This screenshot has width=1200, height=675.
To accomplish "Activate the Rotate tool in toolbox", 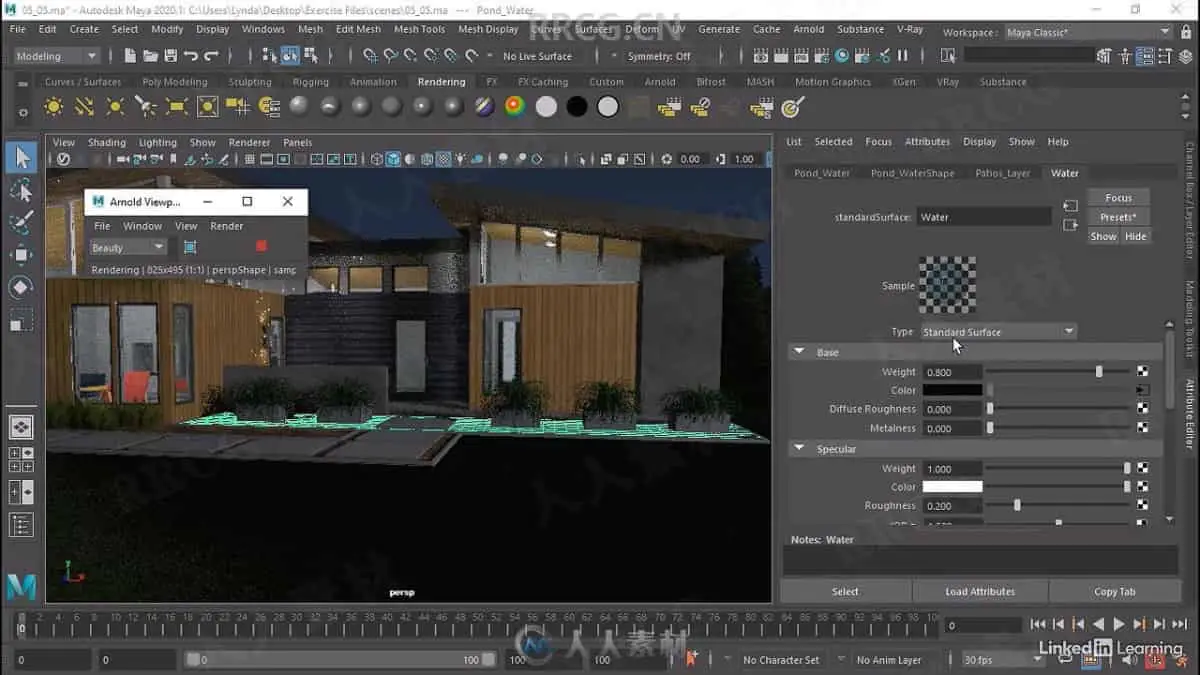I will [21, 288].
